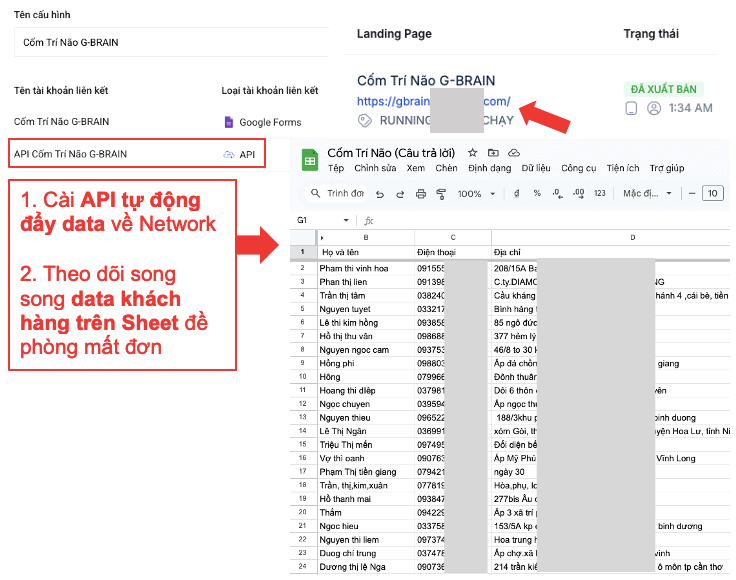The image size is (736, 580).
Task: Click the search icon in the Sheets toolbar
Action: point(315,193)
